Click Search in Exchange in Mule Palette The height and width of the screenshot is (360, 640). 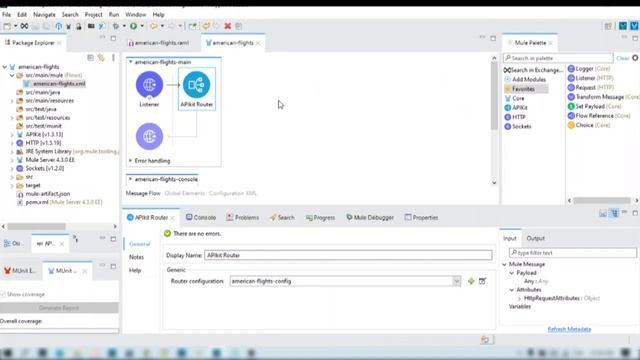[x=533, y=70]
